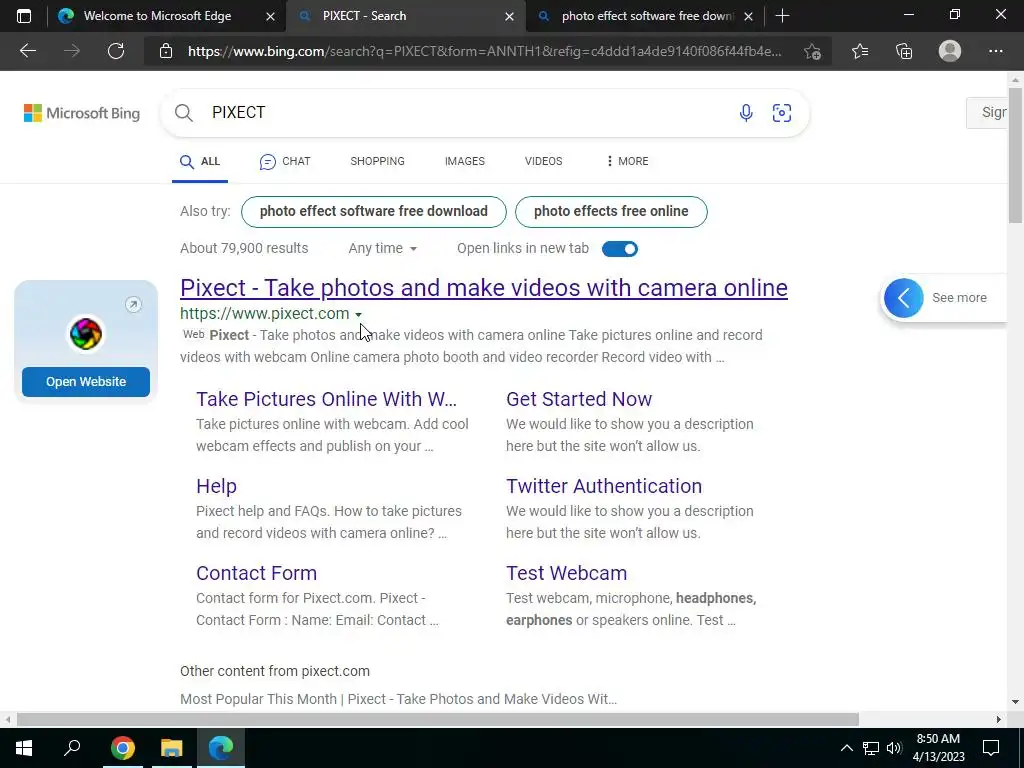Refresh the current page
This screenshot has height=768, width=1024.
click(116, 51)
